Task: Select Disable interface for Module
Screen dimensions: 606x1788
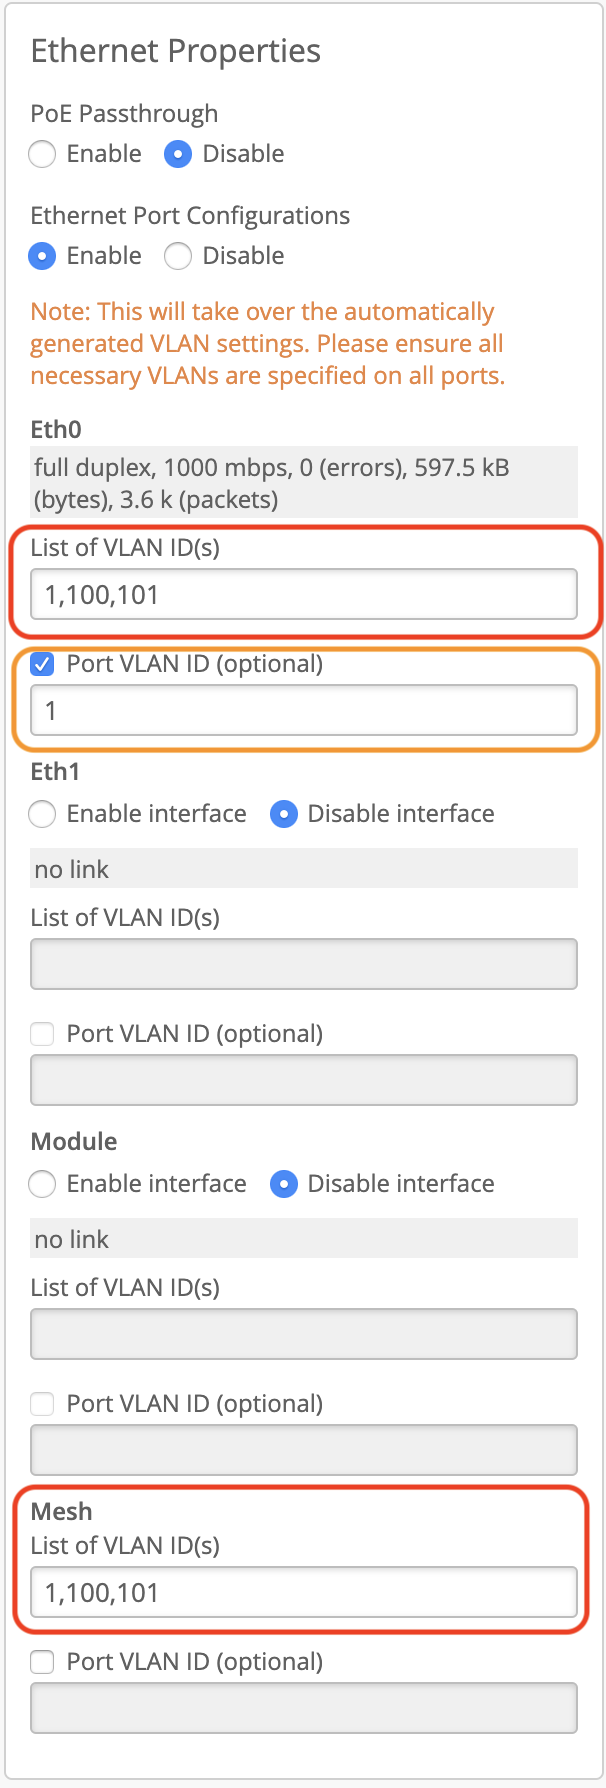Action: tap(284, 1184)
